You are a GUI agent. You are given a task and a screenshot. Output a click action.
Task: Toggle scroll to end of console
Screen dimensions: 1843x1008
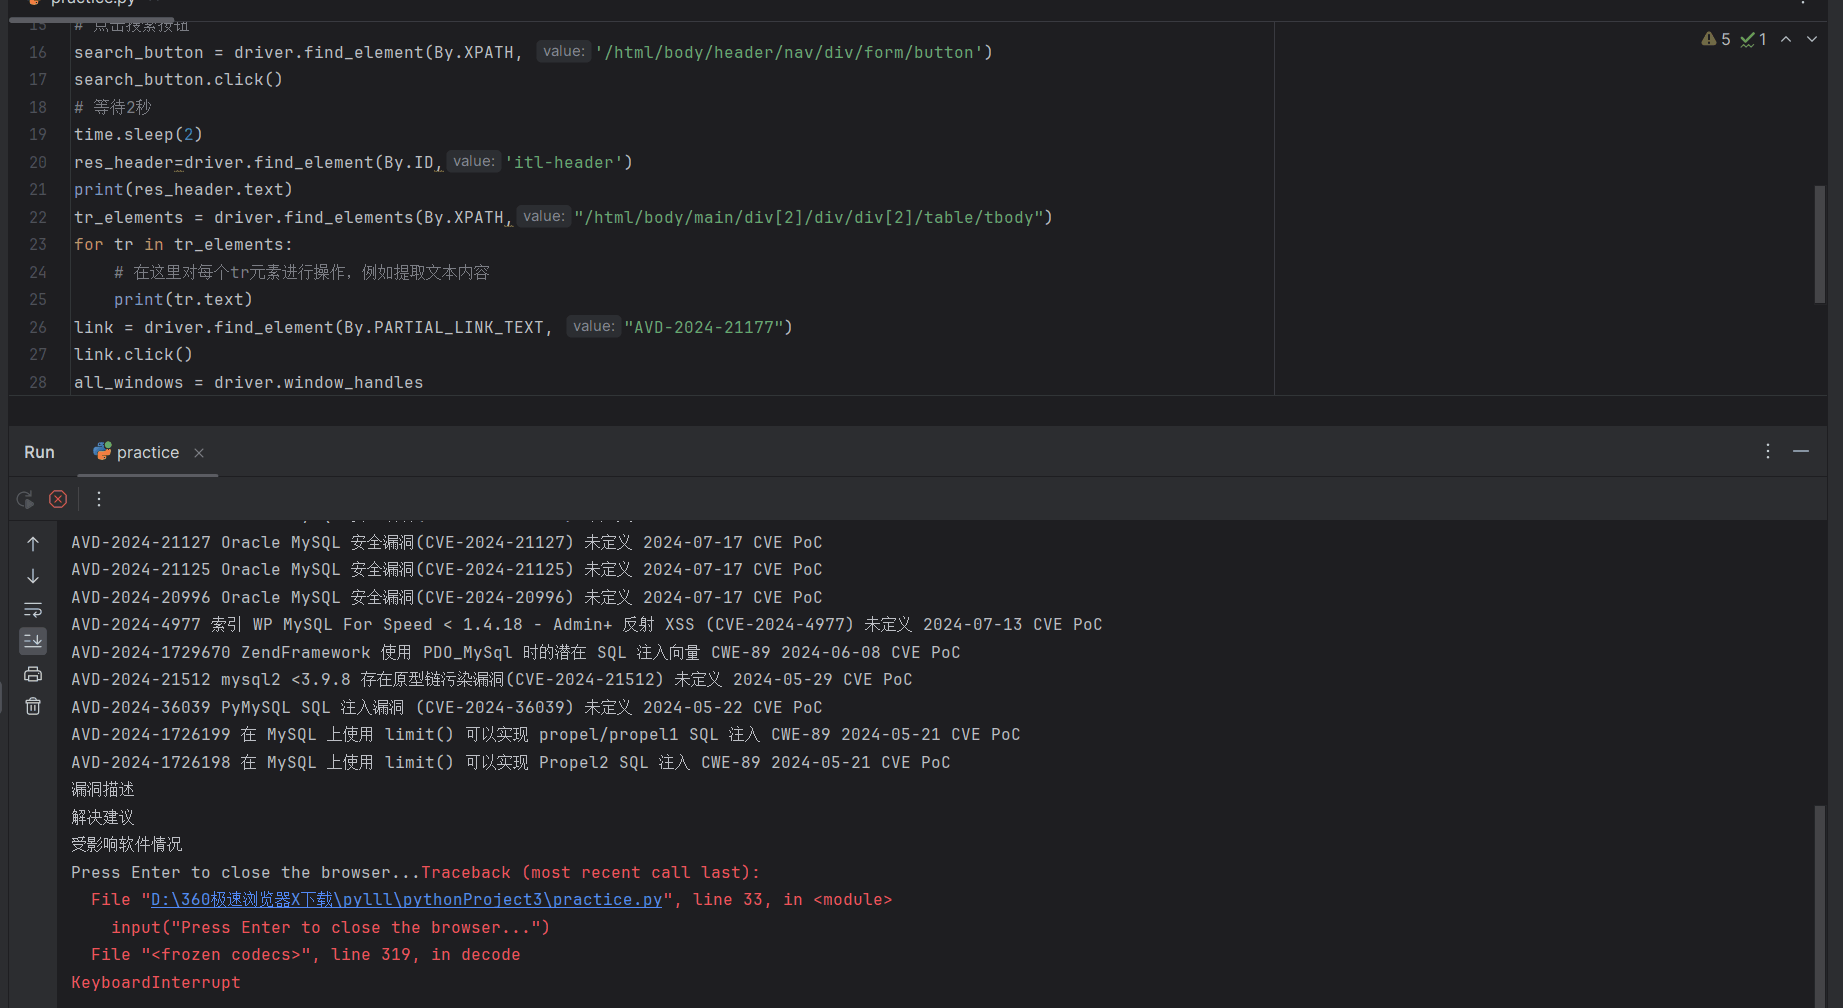[33, 641]
